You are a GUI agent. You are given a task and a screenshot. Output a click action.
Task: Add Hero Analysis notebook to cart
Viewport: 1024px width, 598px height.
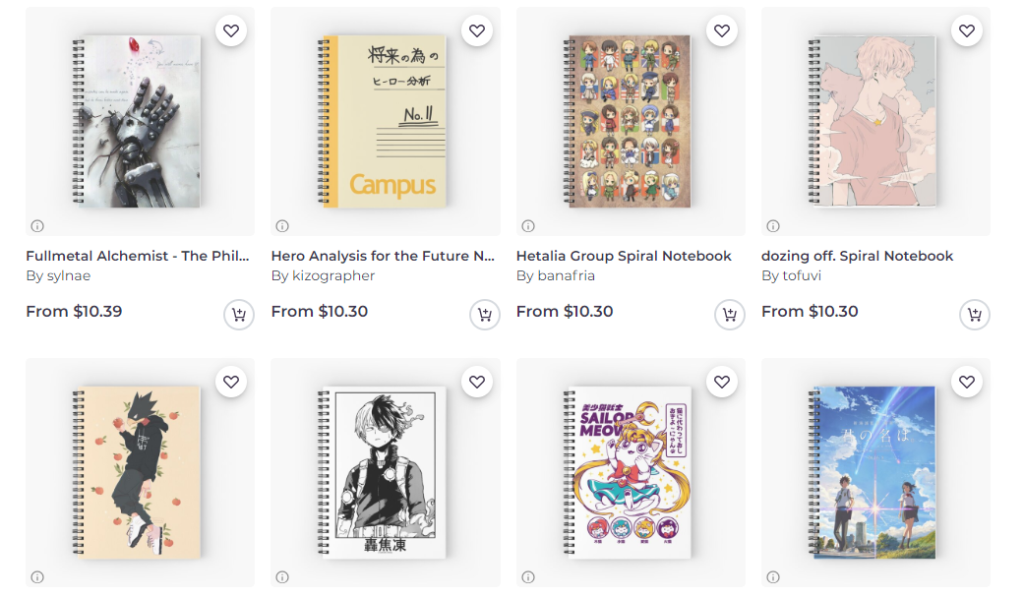484,315
